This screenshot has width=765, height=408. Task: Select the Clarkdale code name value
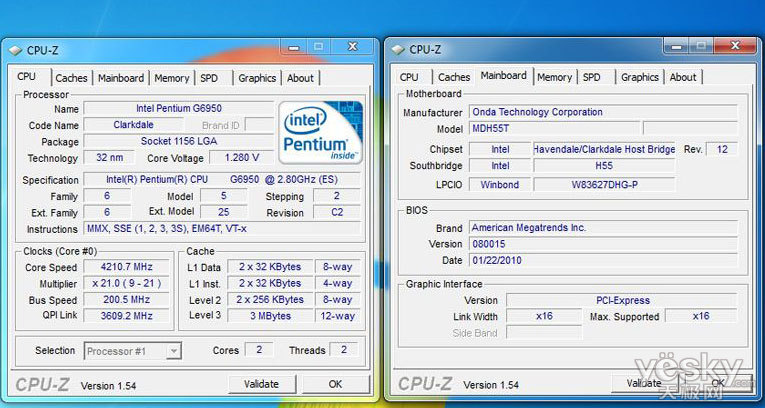pos(133,125)
